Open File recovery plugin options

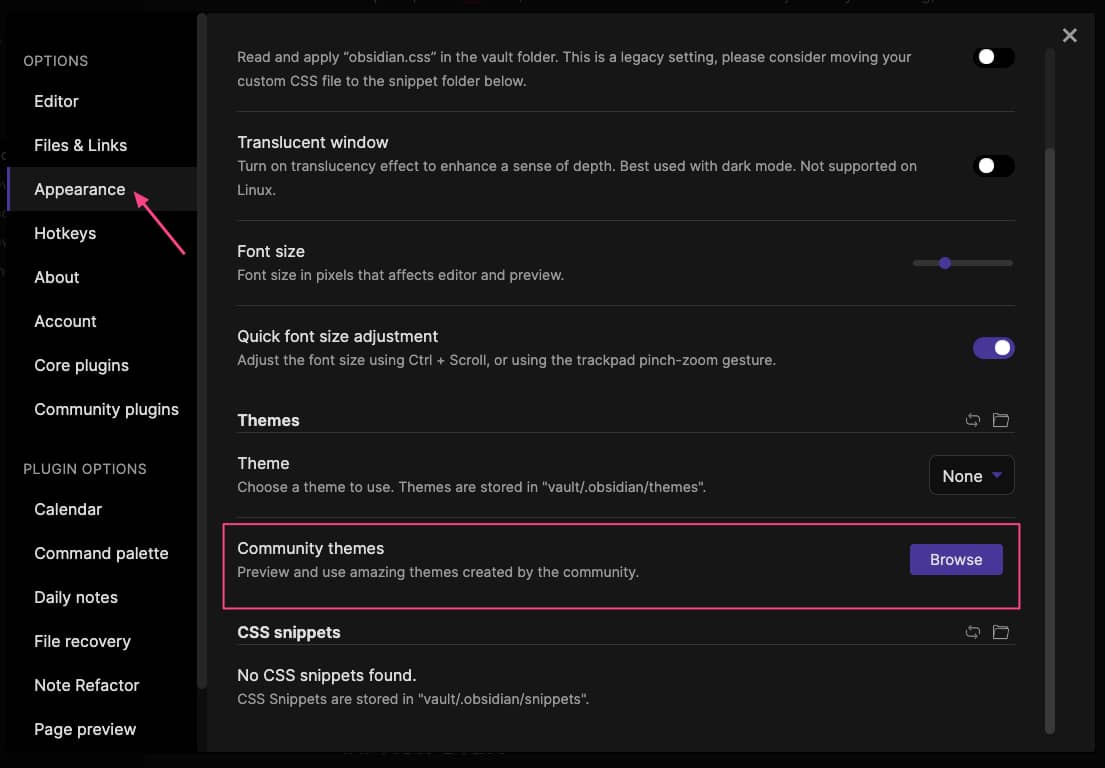[101, 641]
